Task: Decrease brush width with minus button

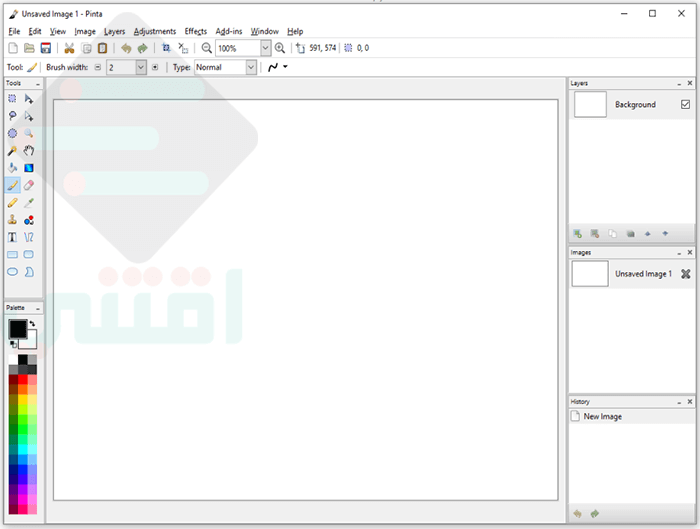Action: [x=98, y=67]
